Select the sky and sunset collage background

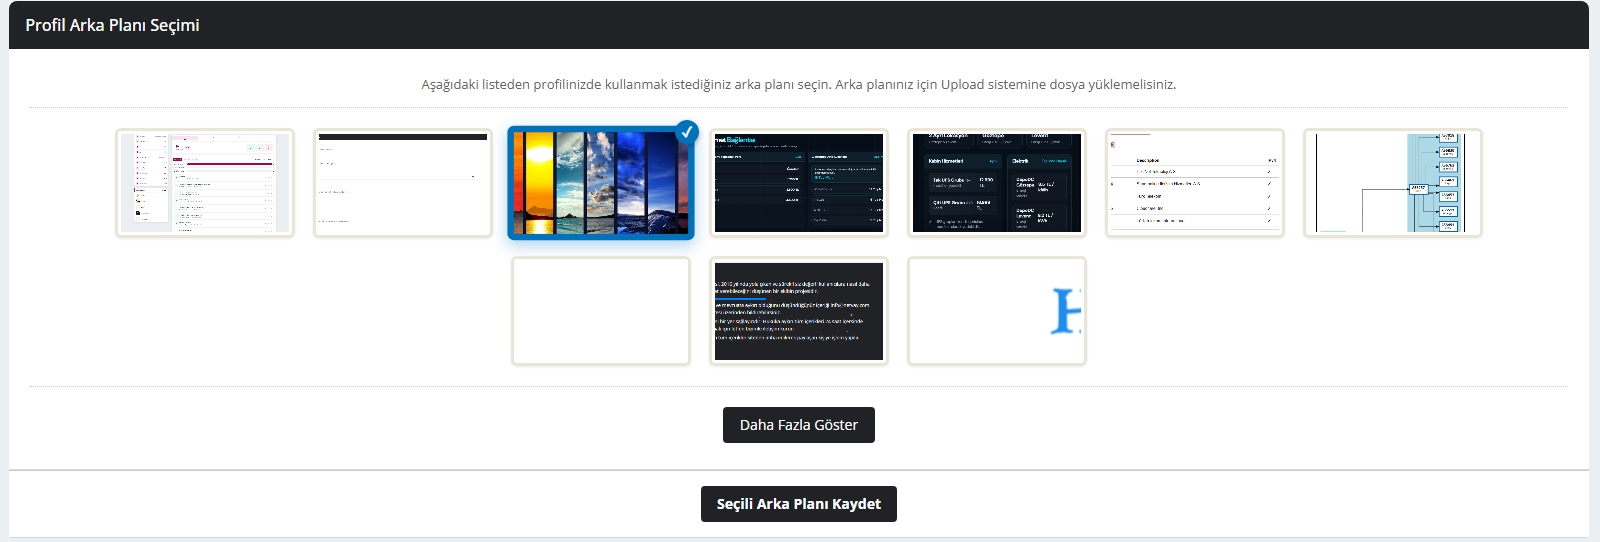(x=601, y=183)
